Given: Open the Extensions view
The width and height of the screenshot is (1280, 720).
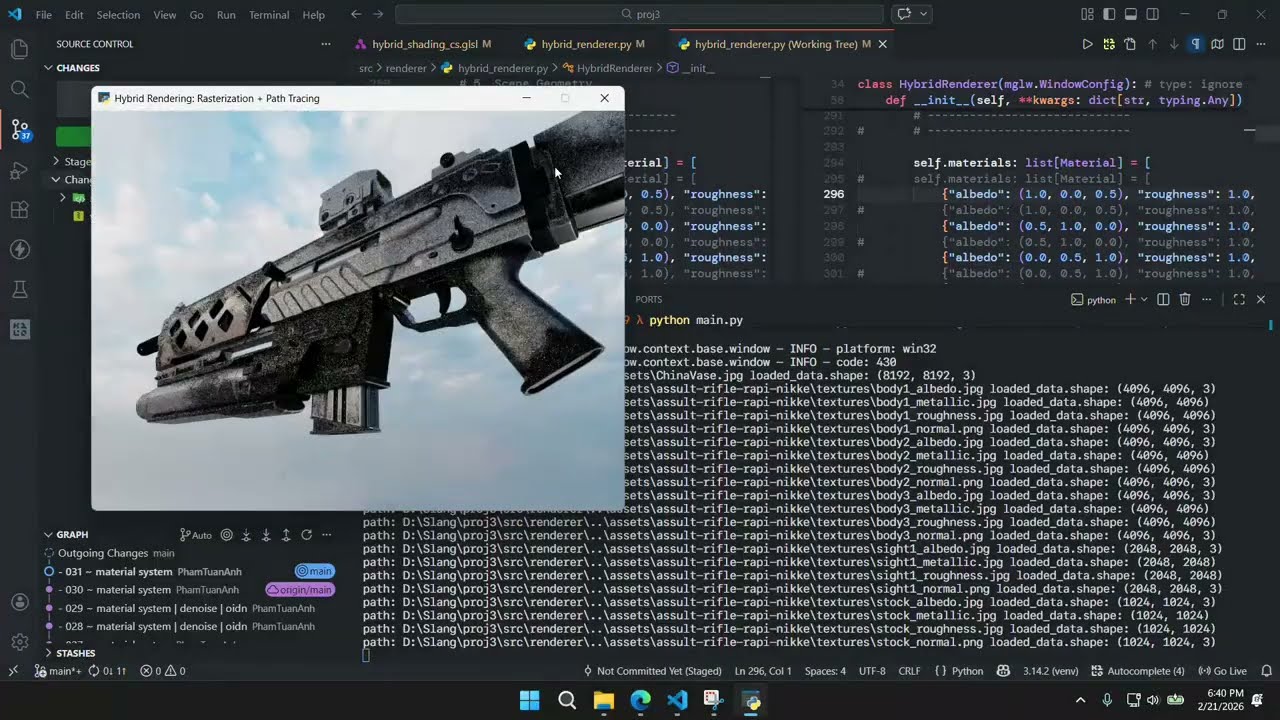Looking at the screenshot, I should 19,210.
